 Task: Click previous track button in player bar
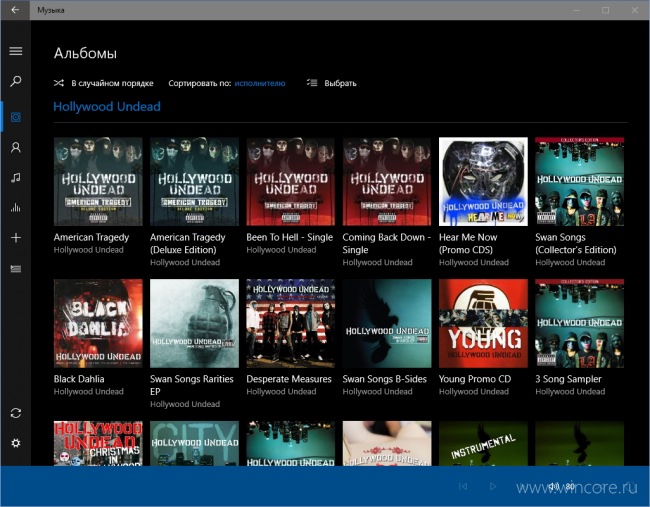[463, 486]
